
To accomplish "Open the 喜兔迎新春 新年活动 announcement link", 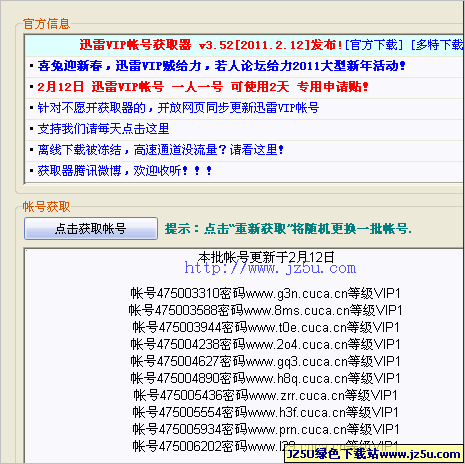I will (x=221, y=66).
